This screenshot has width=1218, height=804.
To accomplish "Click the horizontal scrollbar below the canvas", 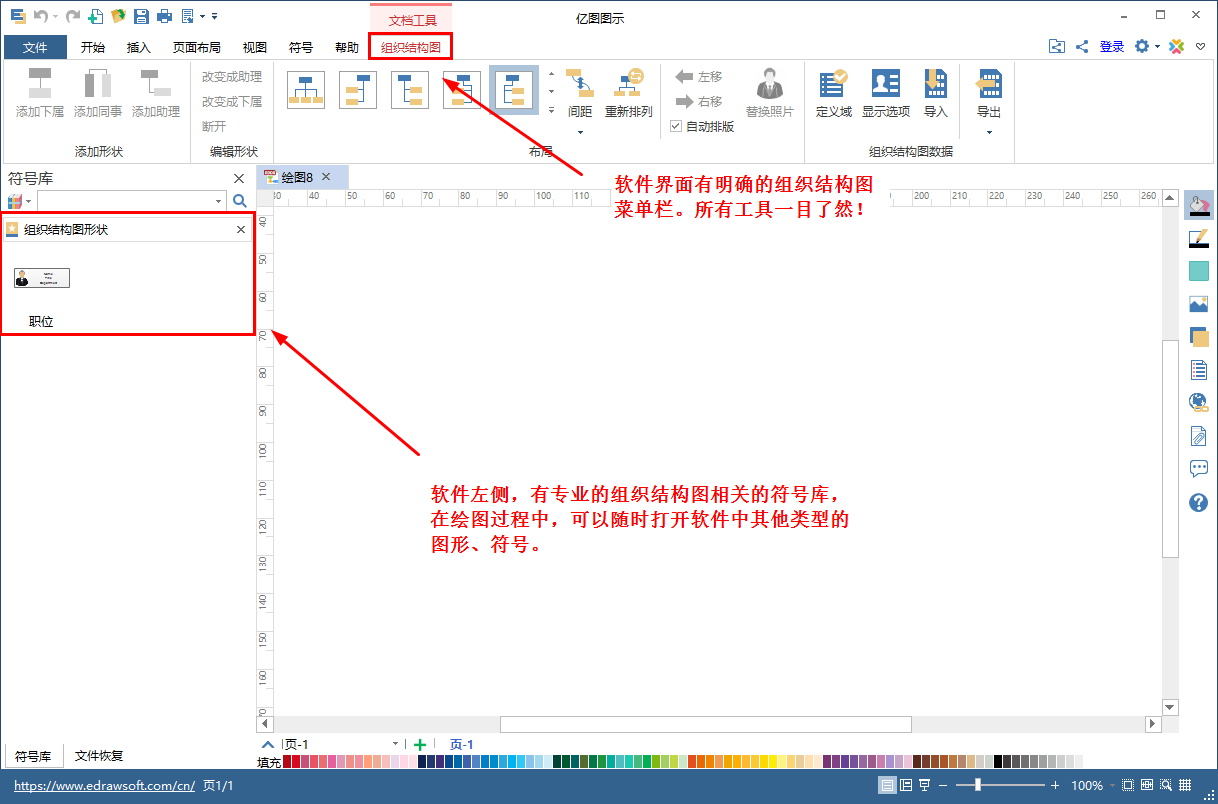I will point(705,724).
